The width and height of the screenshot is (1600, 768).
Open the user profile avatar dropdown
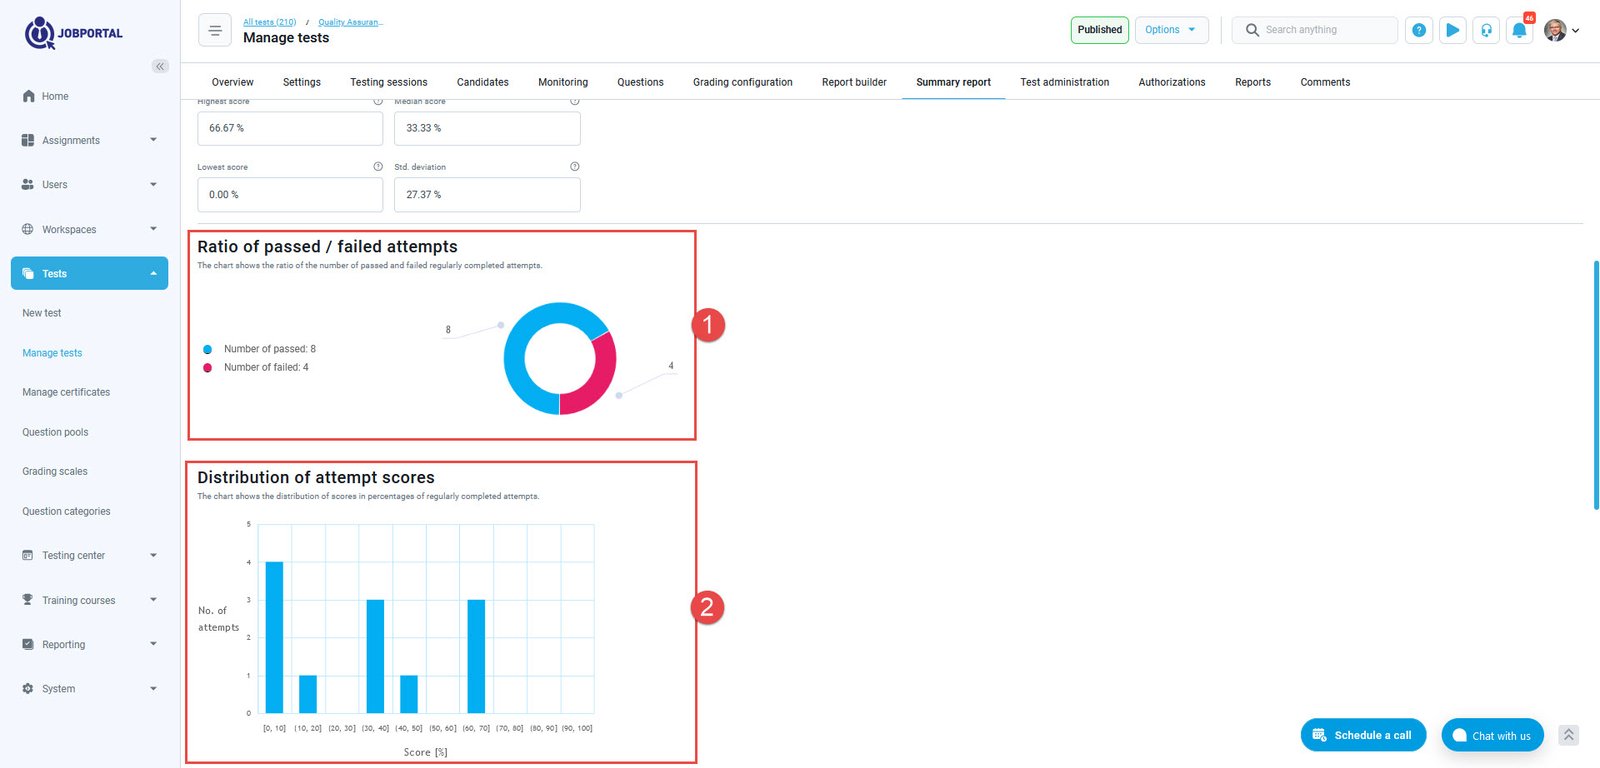pyautogui.click(x=1561, y=30)
